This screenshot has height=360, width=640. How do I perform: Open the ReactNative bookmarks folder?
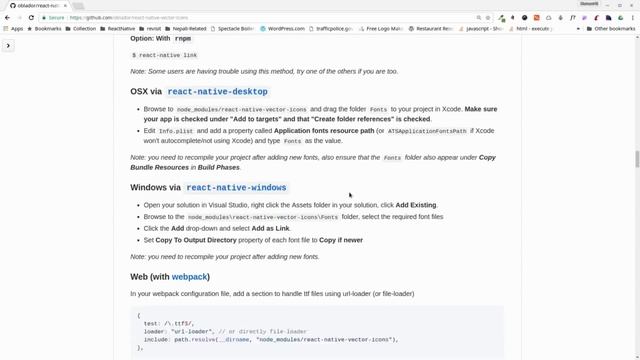[118, 29]
